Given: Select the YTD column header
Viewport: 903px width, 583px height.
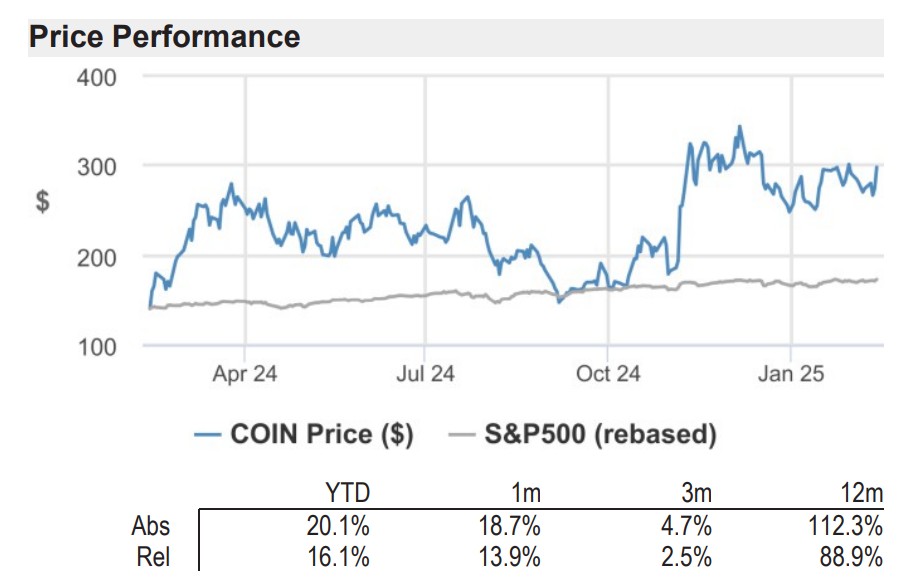Looking at the screenshot, I should tap(347, 493).
